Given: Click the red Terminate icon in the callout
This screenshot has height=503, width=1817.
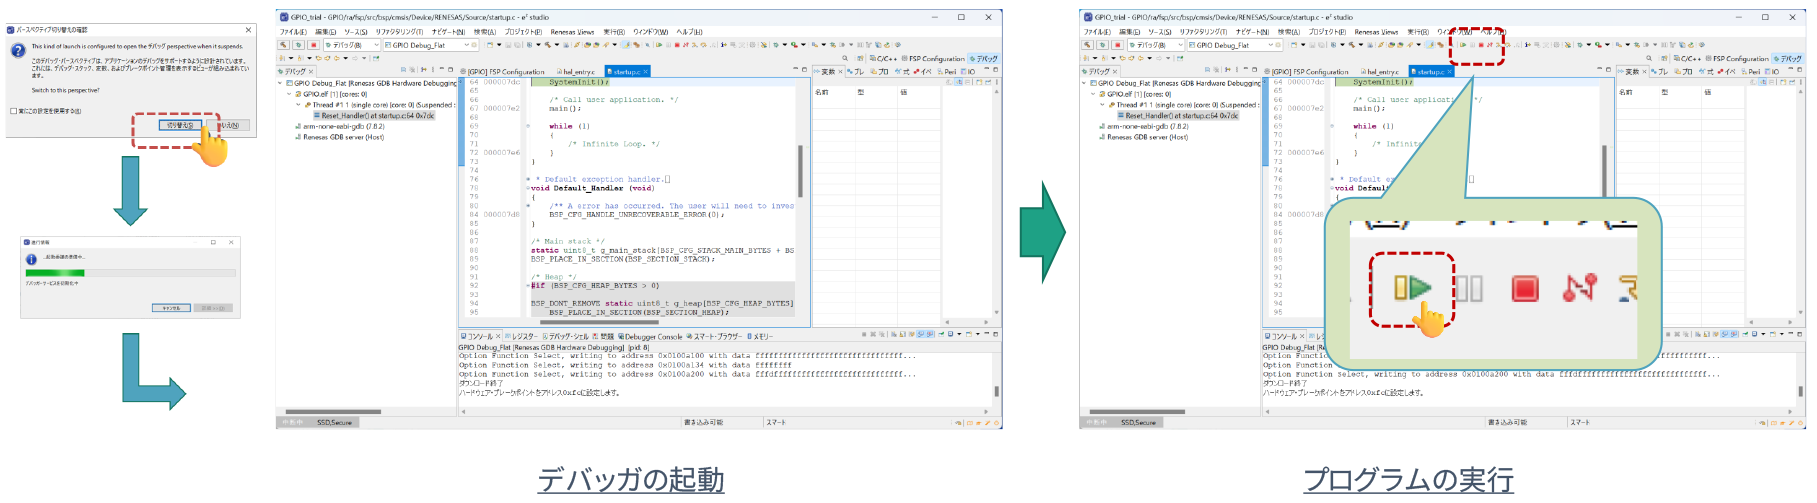Looking at the screenshot, I should (1524, 289).
